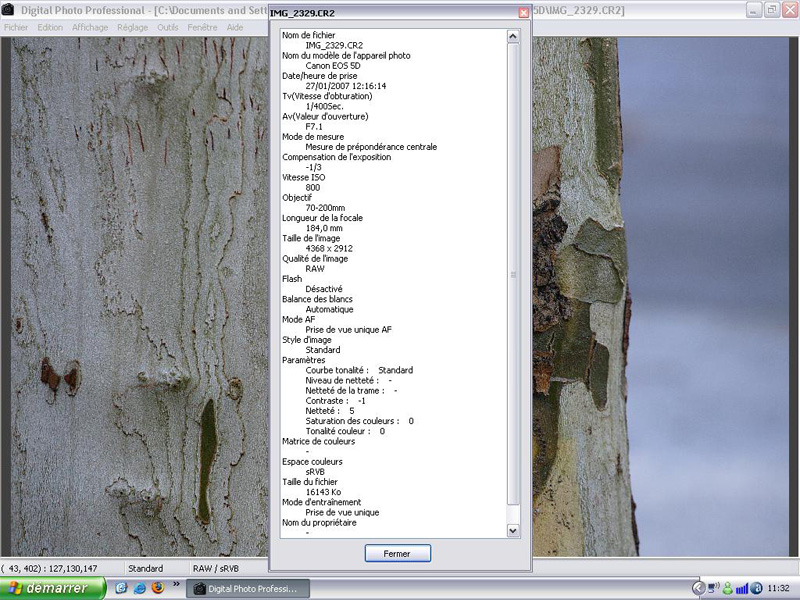Click the lens value '70-200mm'
The height and width of the screenshot is (606, 800).
[325, 208]
